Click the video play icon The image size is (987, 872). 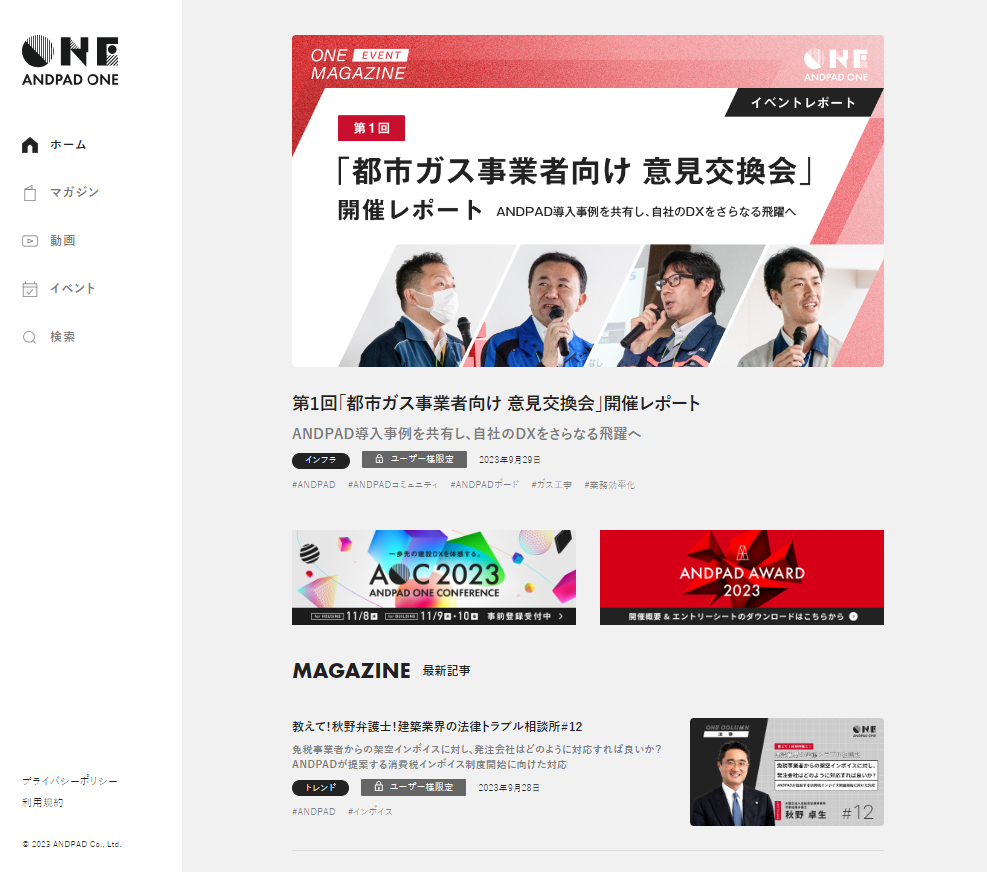pos(30,241)
